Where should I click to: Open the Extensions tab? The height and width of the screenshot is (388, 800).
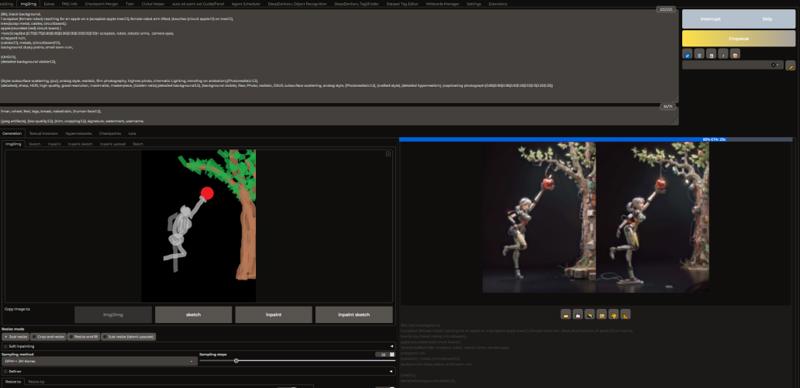point(498,4)
